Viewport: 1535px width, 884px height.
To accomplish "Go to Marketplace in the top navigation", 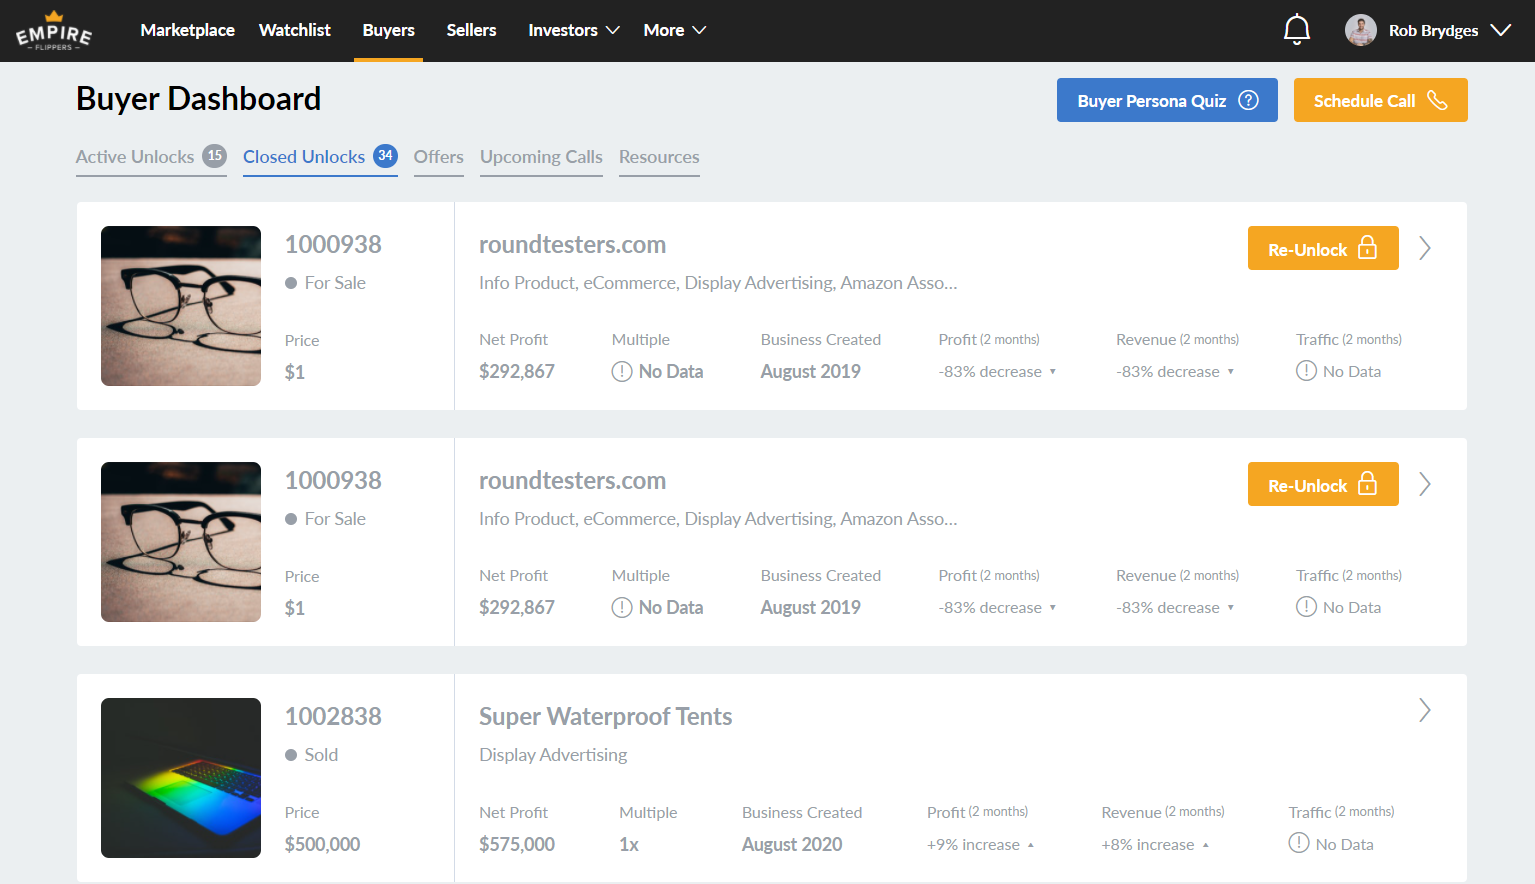I will pyautogui.click(x=187, y=30).
